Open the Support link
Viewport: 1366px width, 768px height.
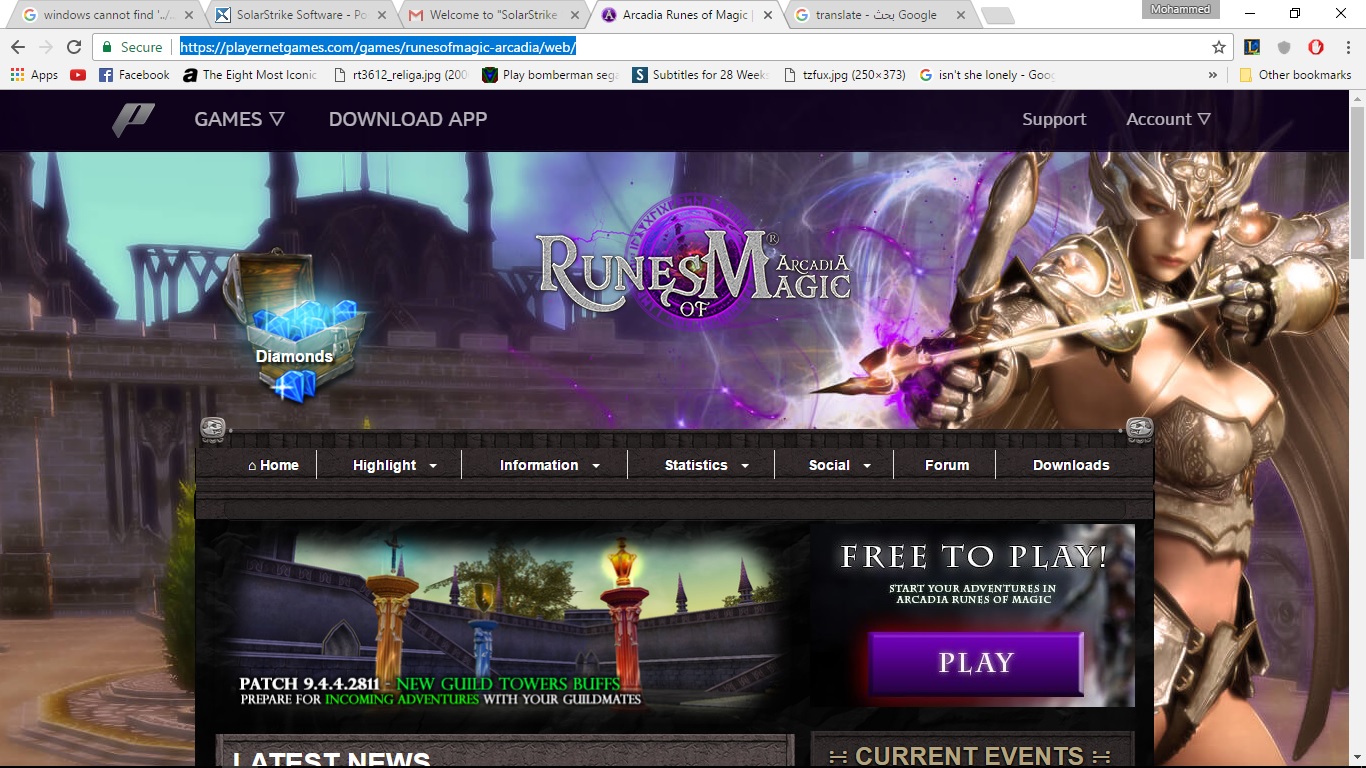click(x=1053, y=119)
